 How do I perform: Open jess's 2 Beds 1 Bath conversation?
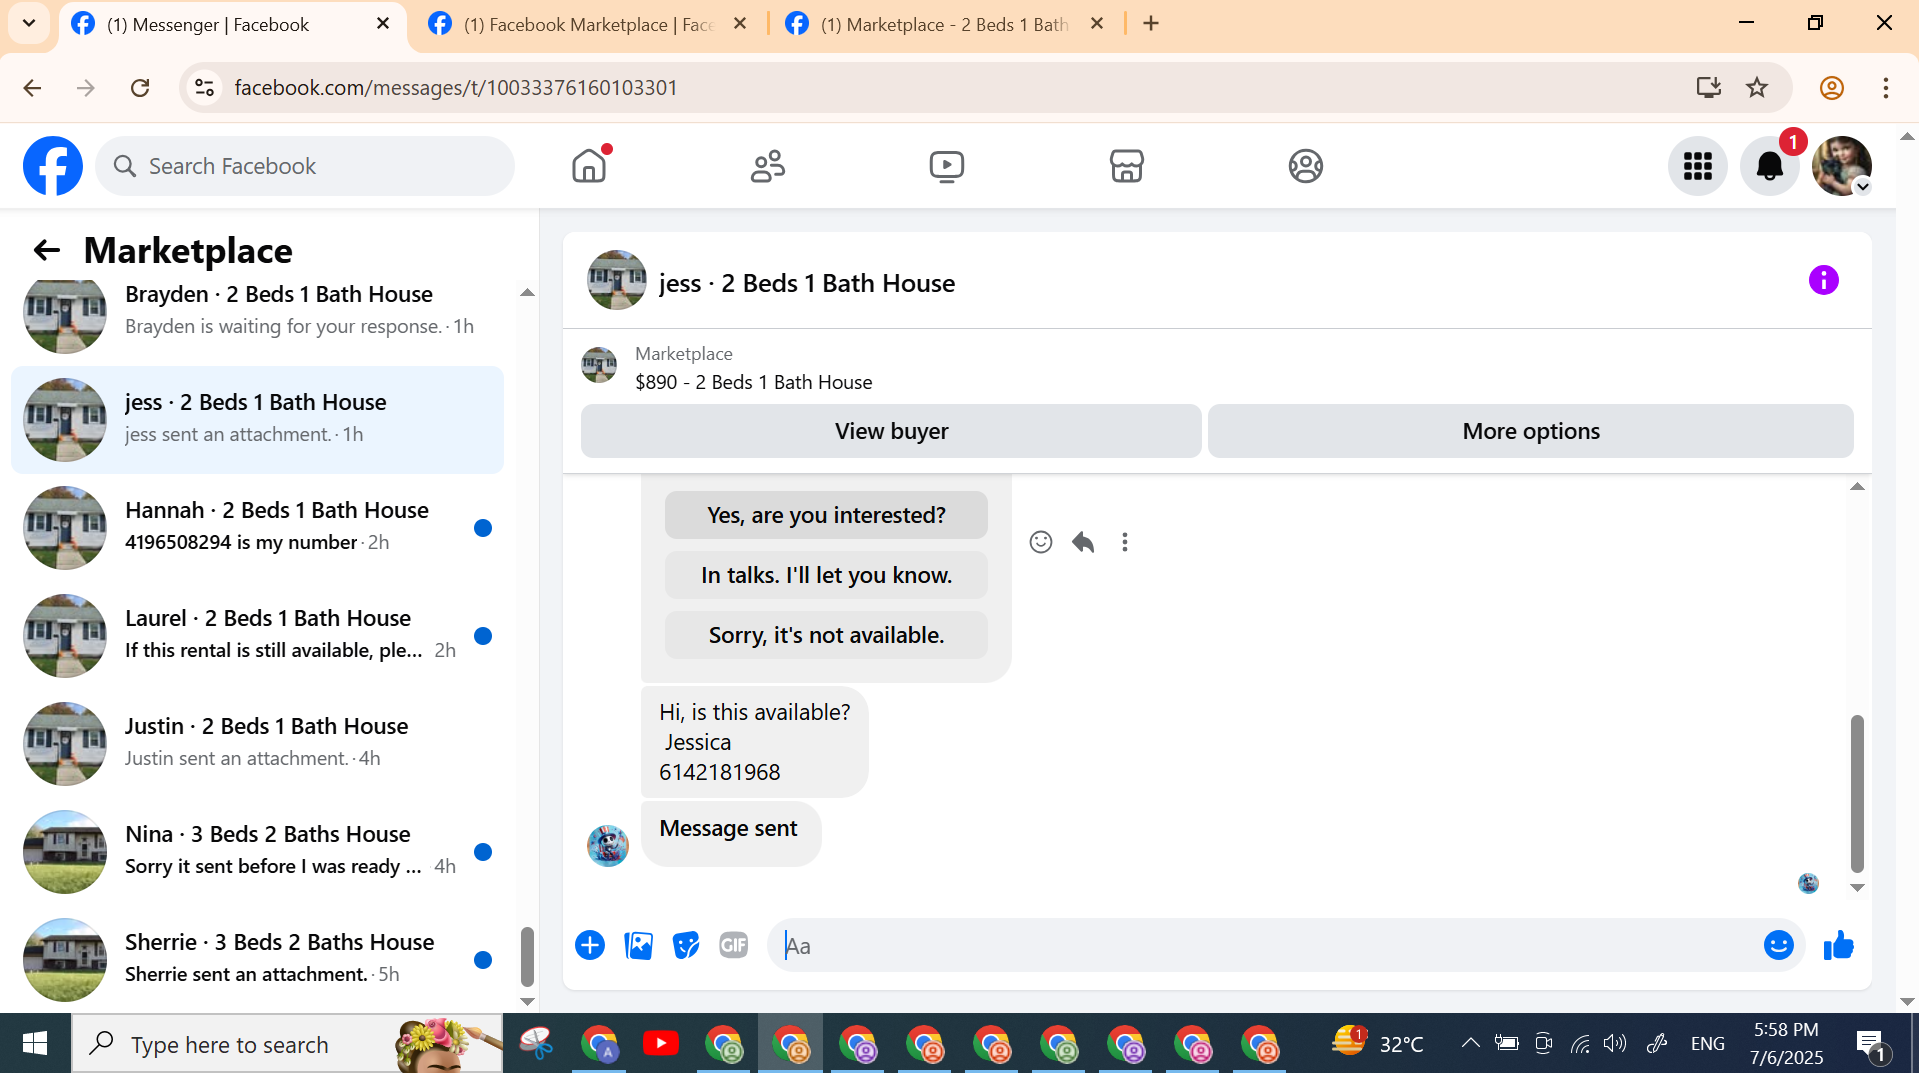(258, 419)
